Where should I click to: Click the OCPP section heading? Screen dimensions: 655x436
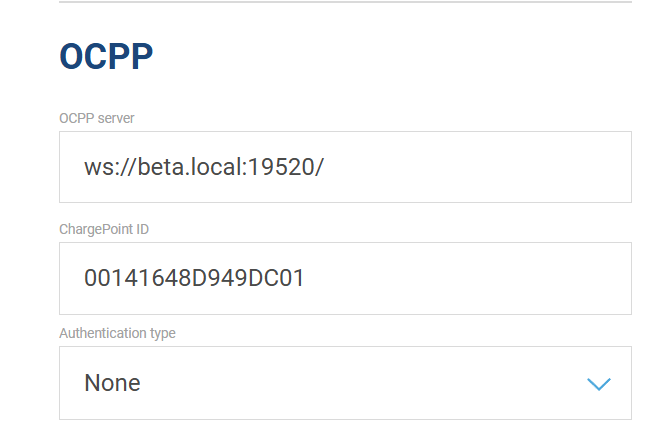point(106,56)
